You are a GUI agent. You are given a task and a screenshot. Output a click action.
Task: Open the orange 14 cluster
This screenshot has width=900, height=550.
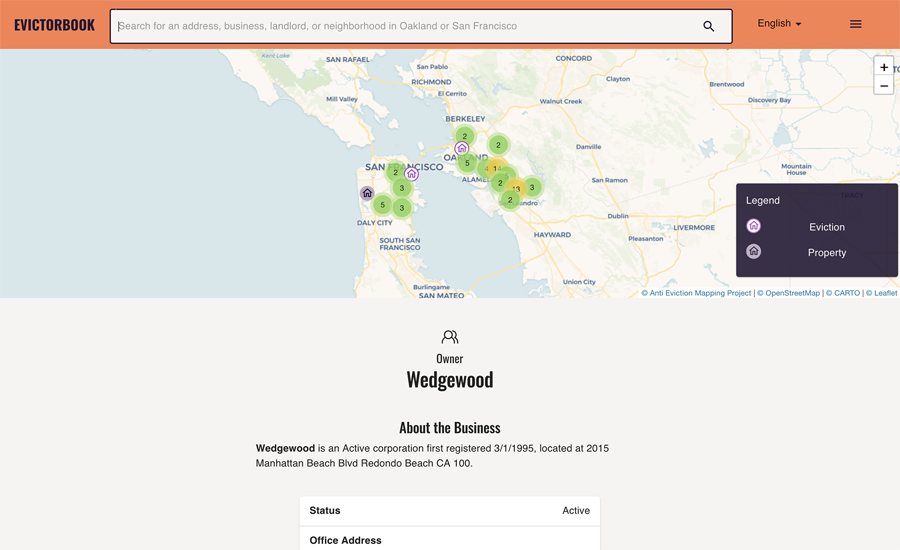coord(495,168)
